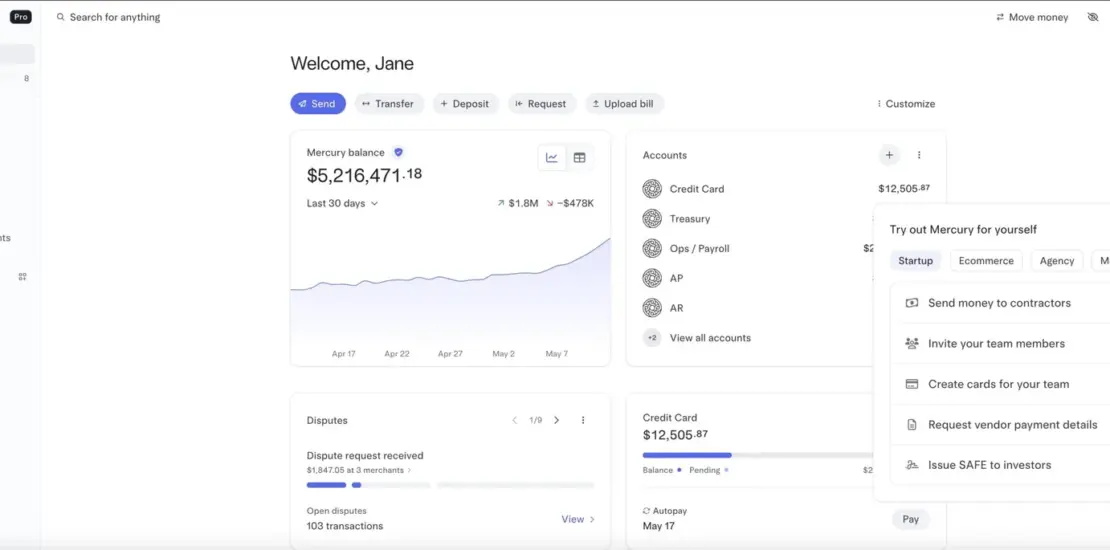Click the Pay button on Credit Card
The image size is (1110, 550).
coord(910,519)
